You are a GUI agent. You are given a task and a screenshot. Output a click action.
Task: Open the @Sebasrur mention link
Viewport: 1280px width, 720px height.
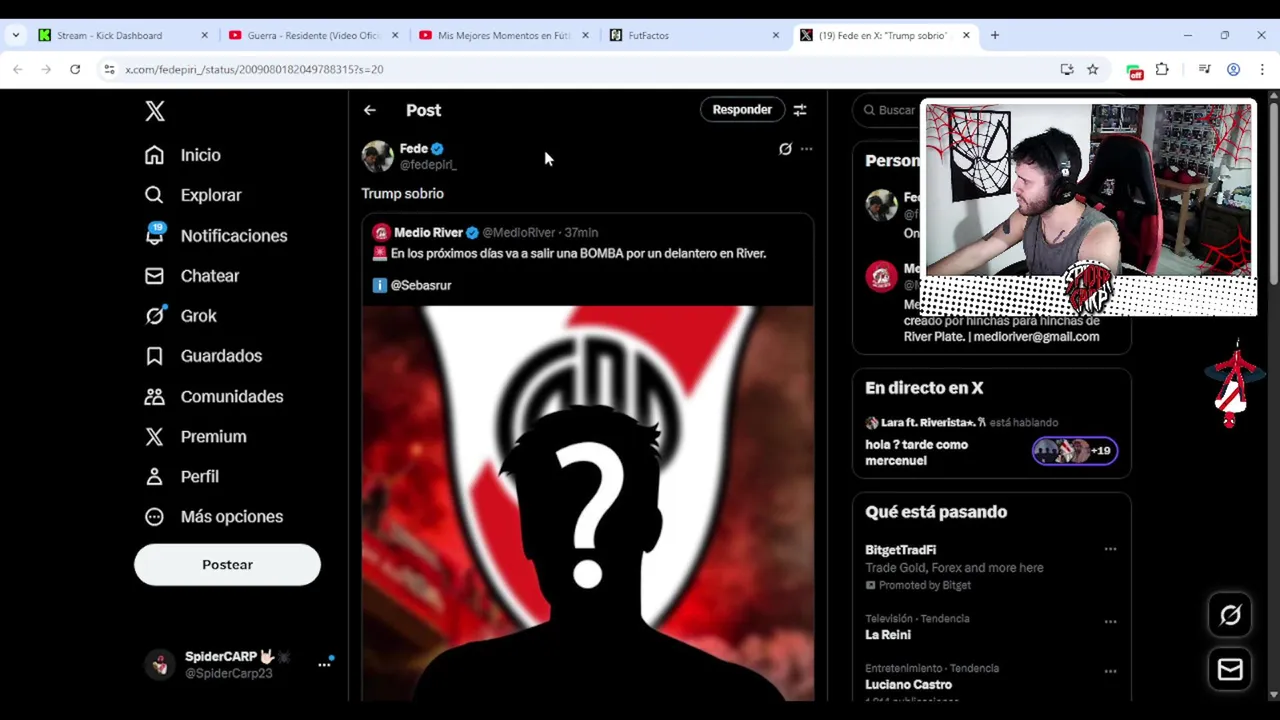pos(421,285)
